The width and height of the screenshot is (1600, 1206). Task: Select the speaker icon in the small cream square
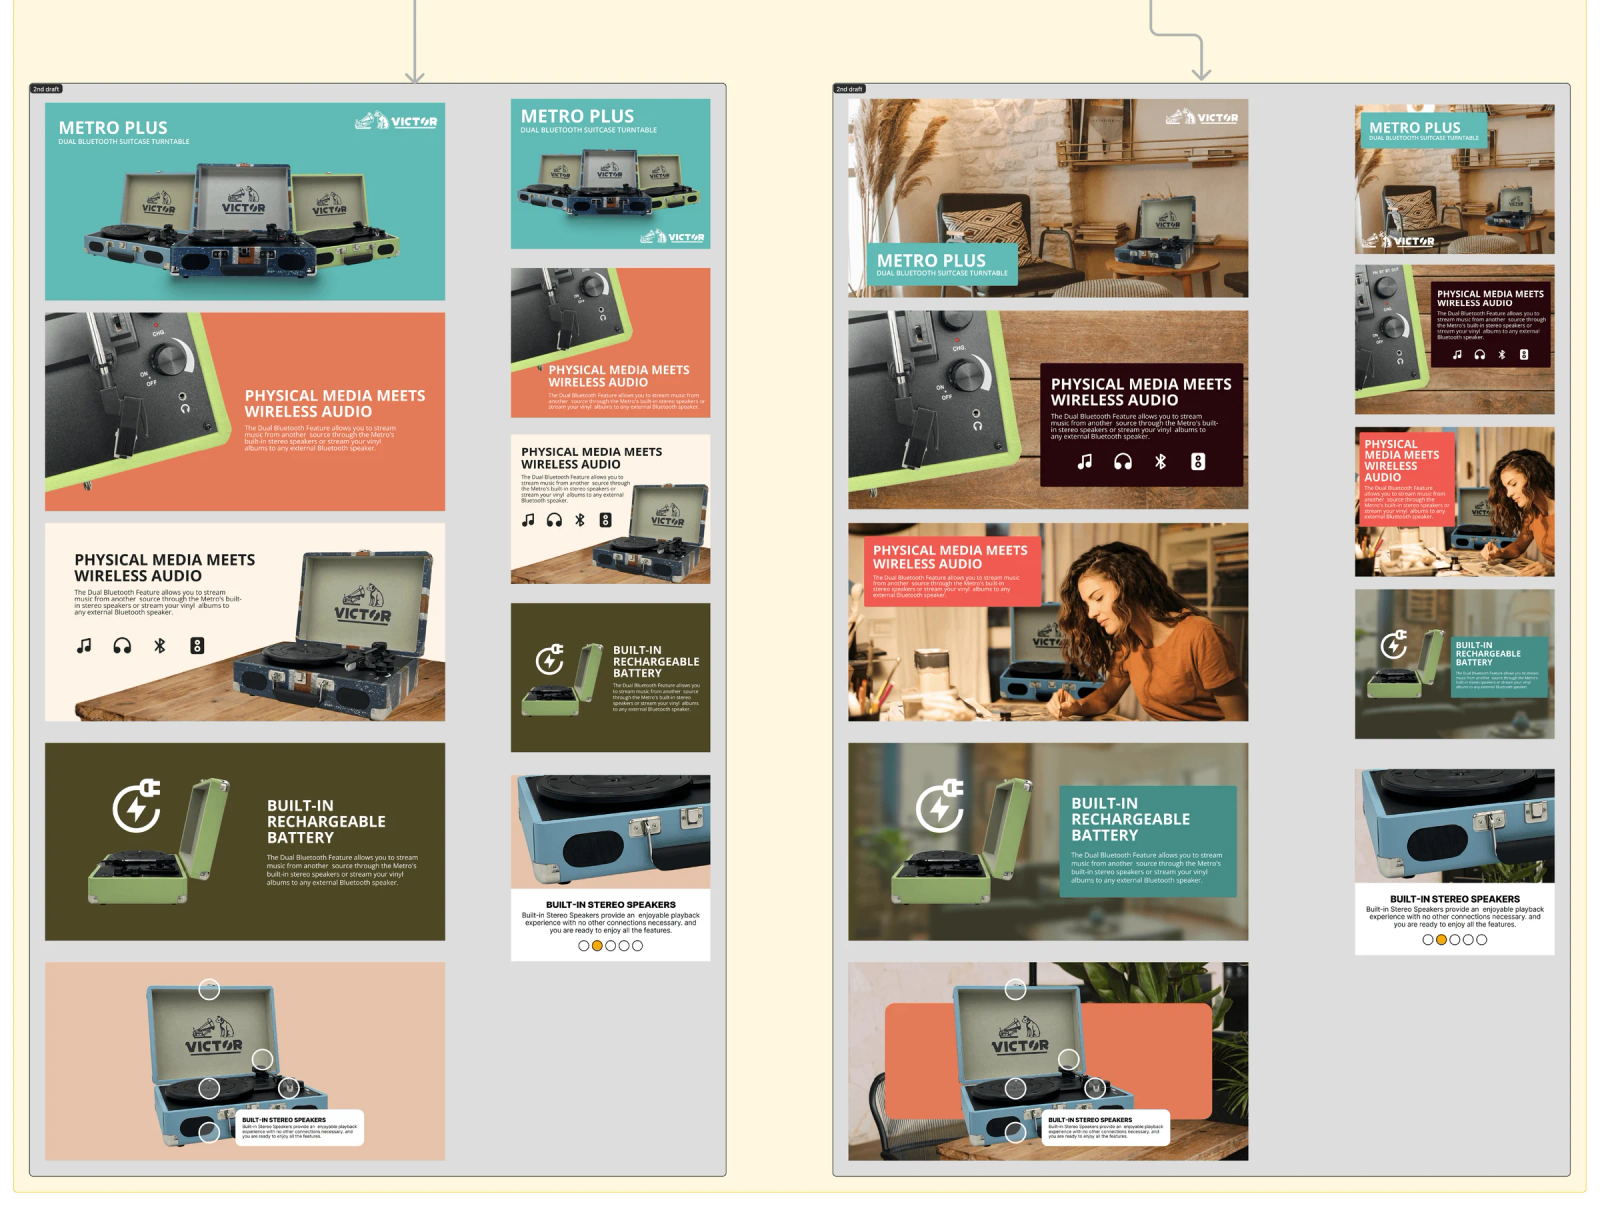[605, 520]
